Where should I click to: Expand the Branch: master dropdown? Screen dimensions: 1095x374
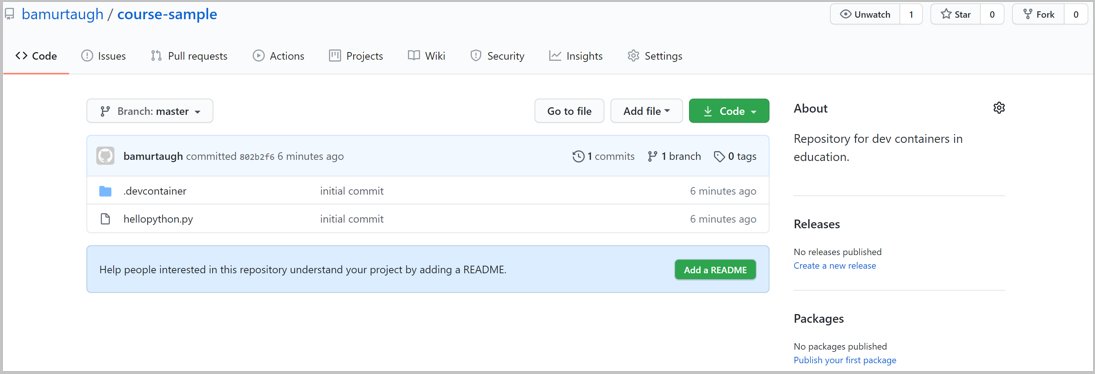point(150,111)
